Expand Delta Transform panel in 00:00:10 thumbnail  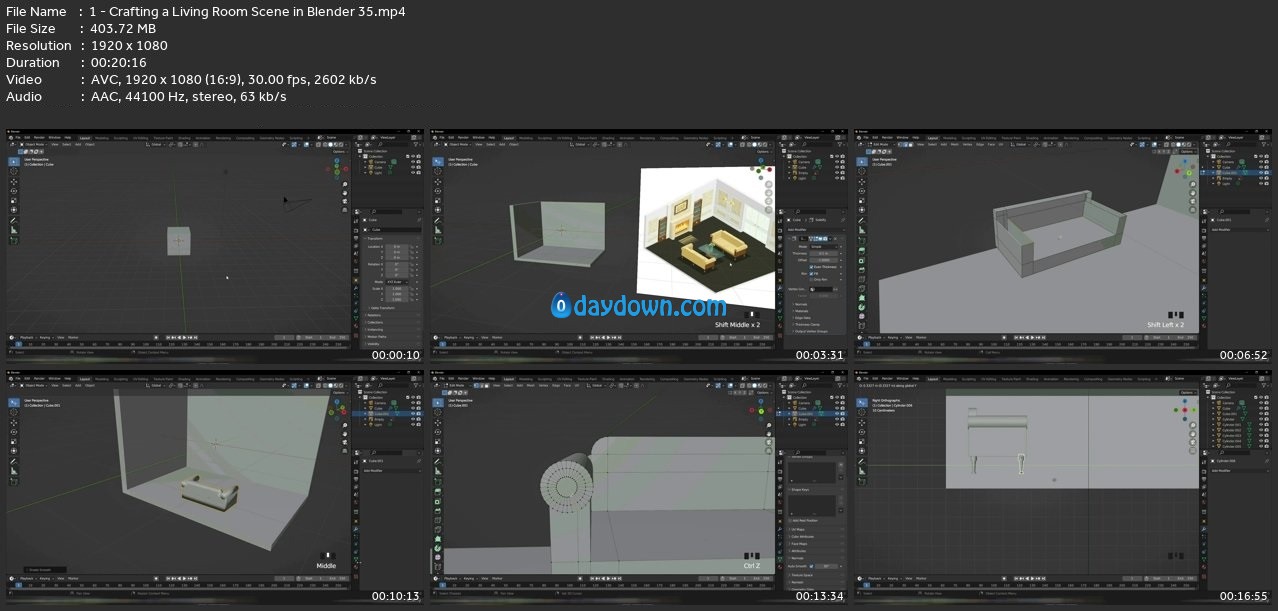point(382,307)
